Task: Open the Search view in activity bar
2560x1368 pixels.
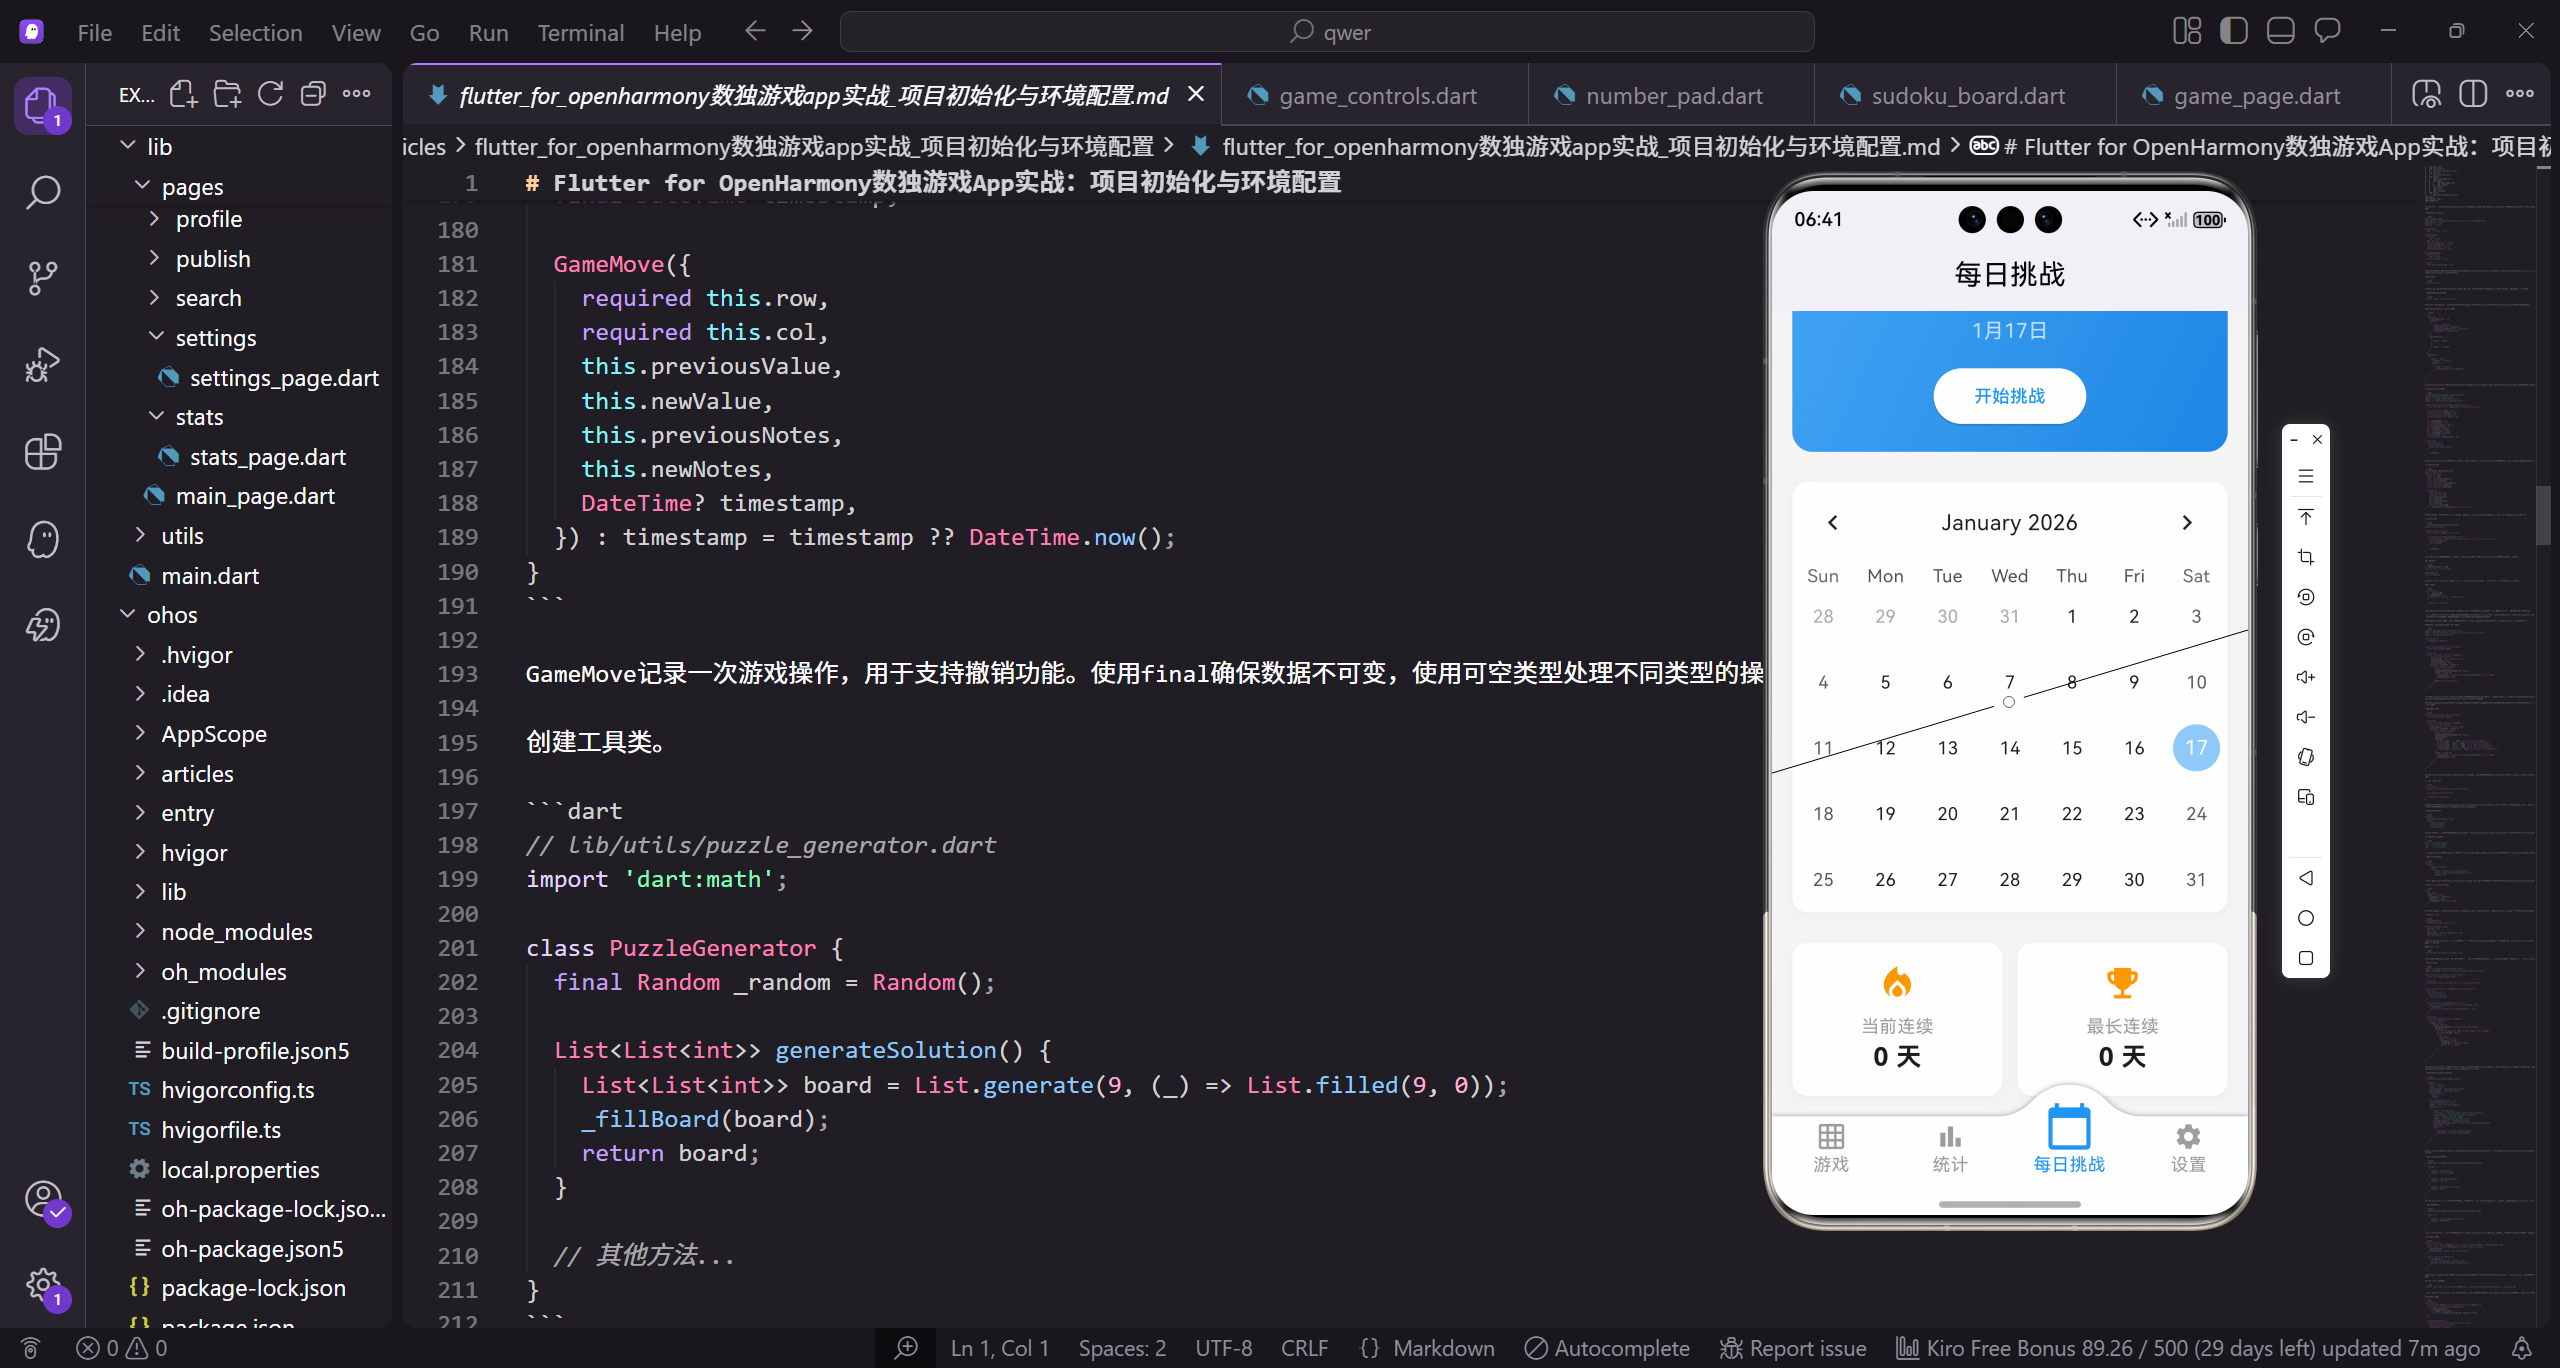Action: 42,191
